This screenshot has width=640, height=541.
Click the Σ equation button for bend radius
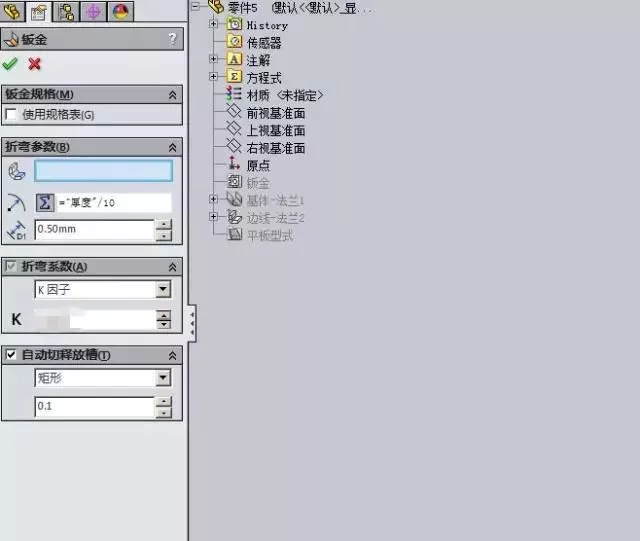click(x=44, y=203)
